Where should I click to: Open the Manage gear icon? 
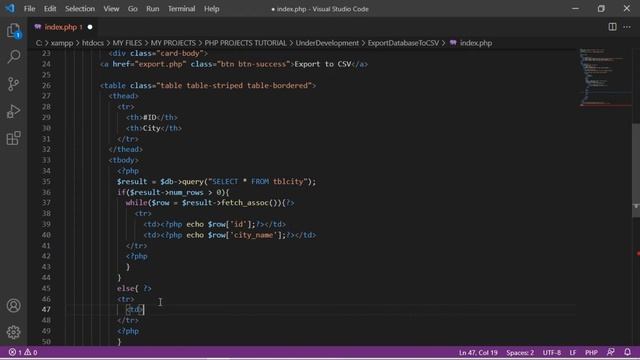pyautogui.click(x=13, y=332)
